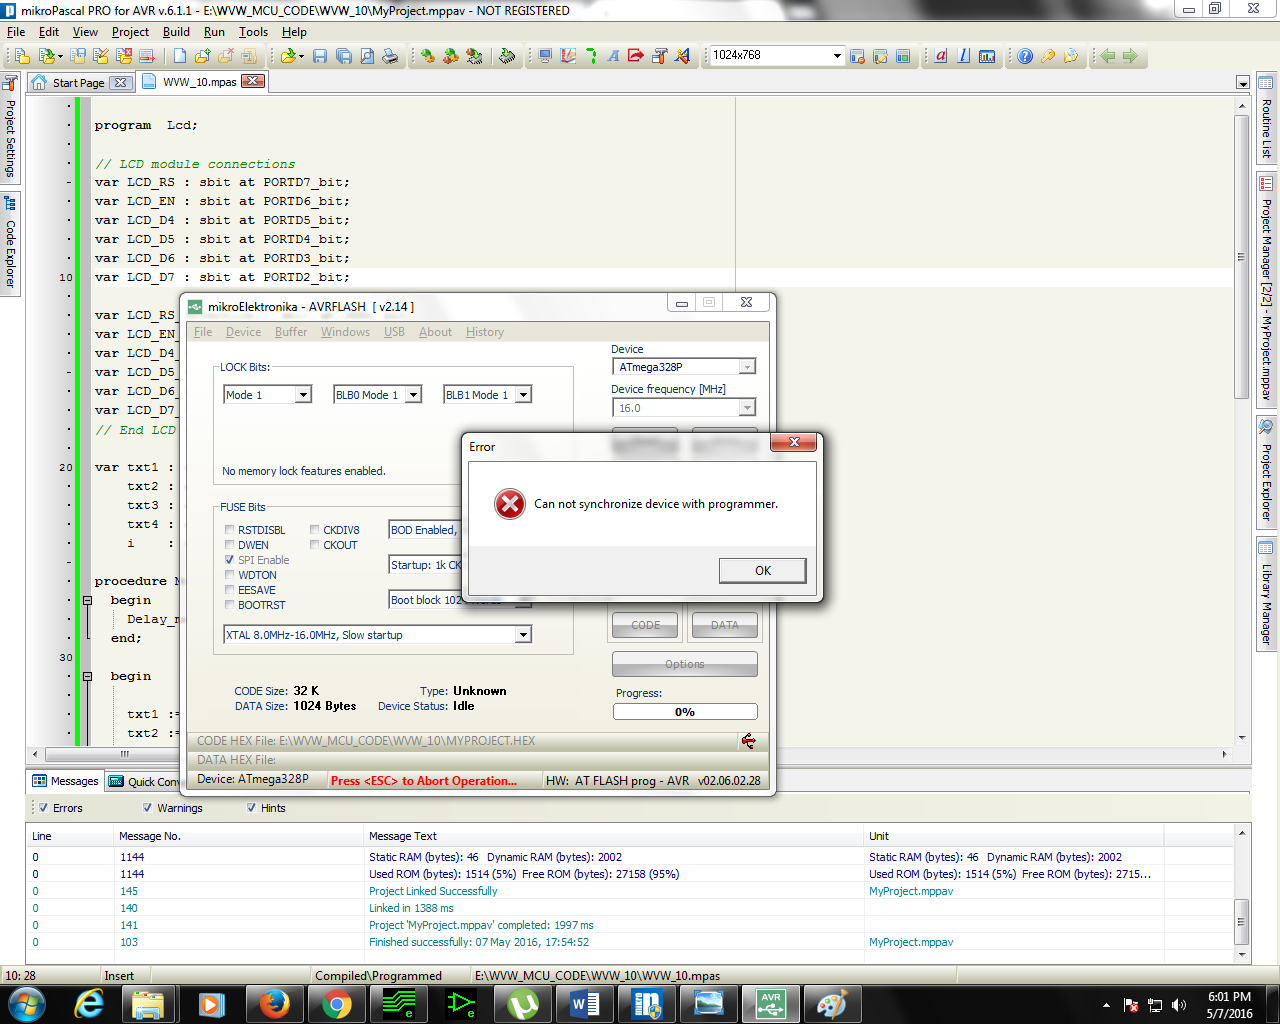Screen dimensions: 1280x1024
Task: Open Firefox from the taskbar
Action: tap(274, 1003)
